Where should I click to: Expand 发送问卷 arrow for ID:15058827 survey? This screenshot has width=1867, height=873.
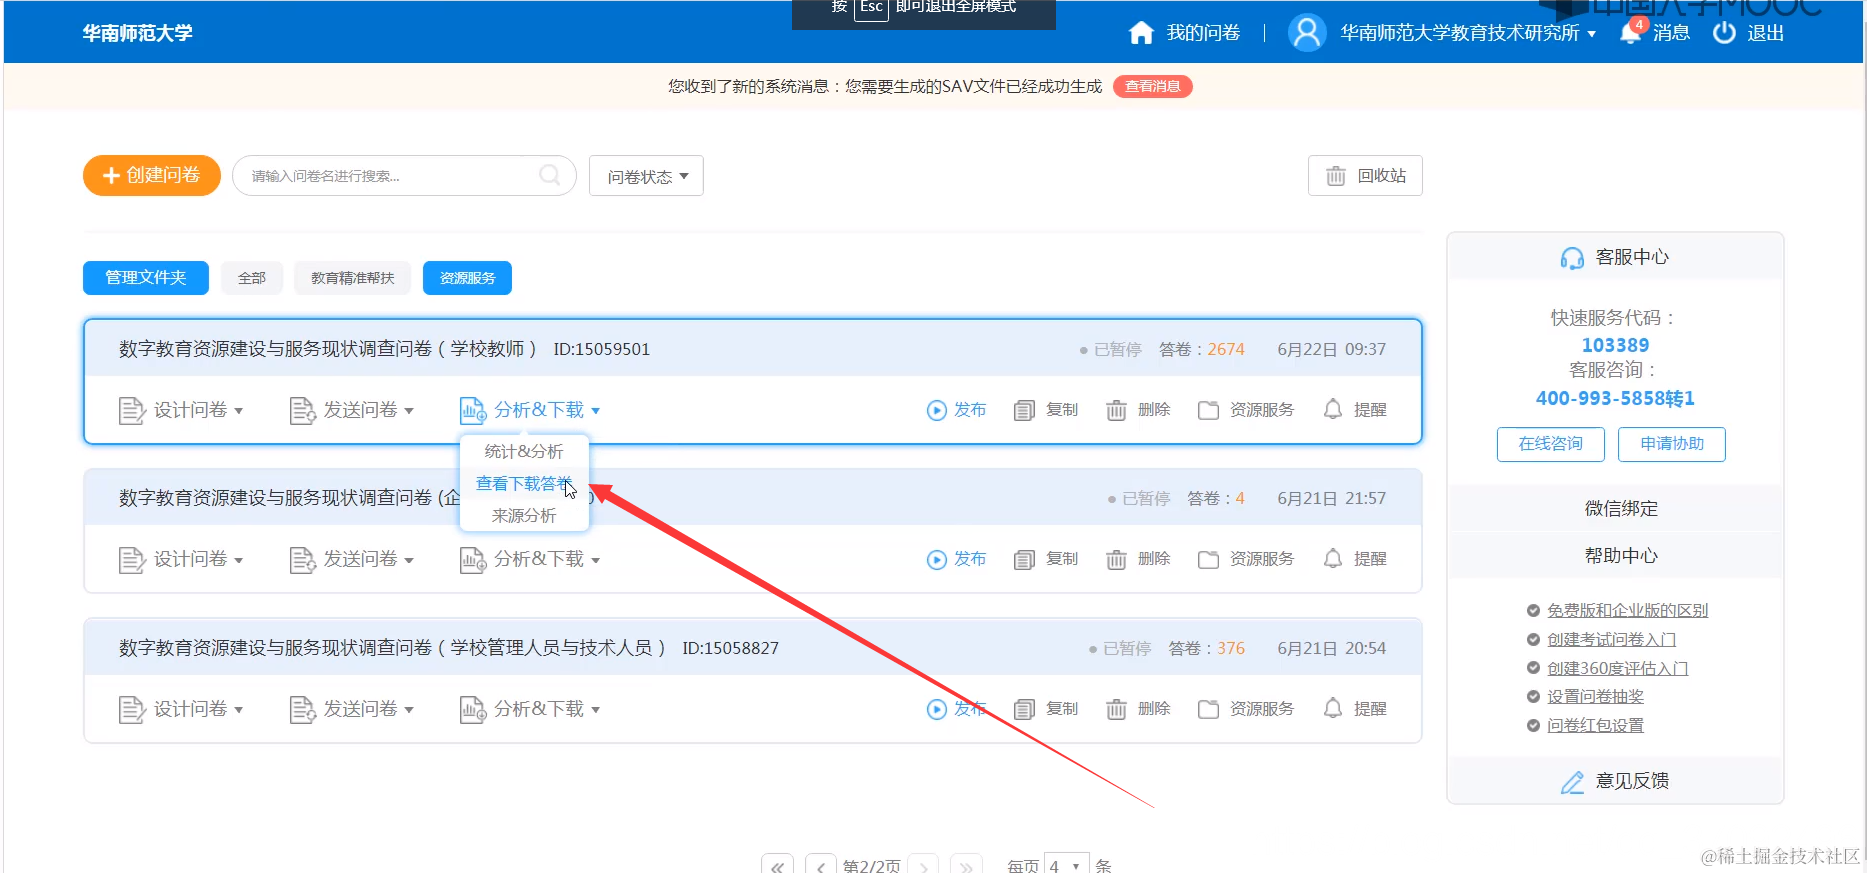(x=408, y=710)
